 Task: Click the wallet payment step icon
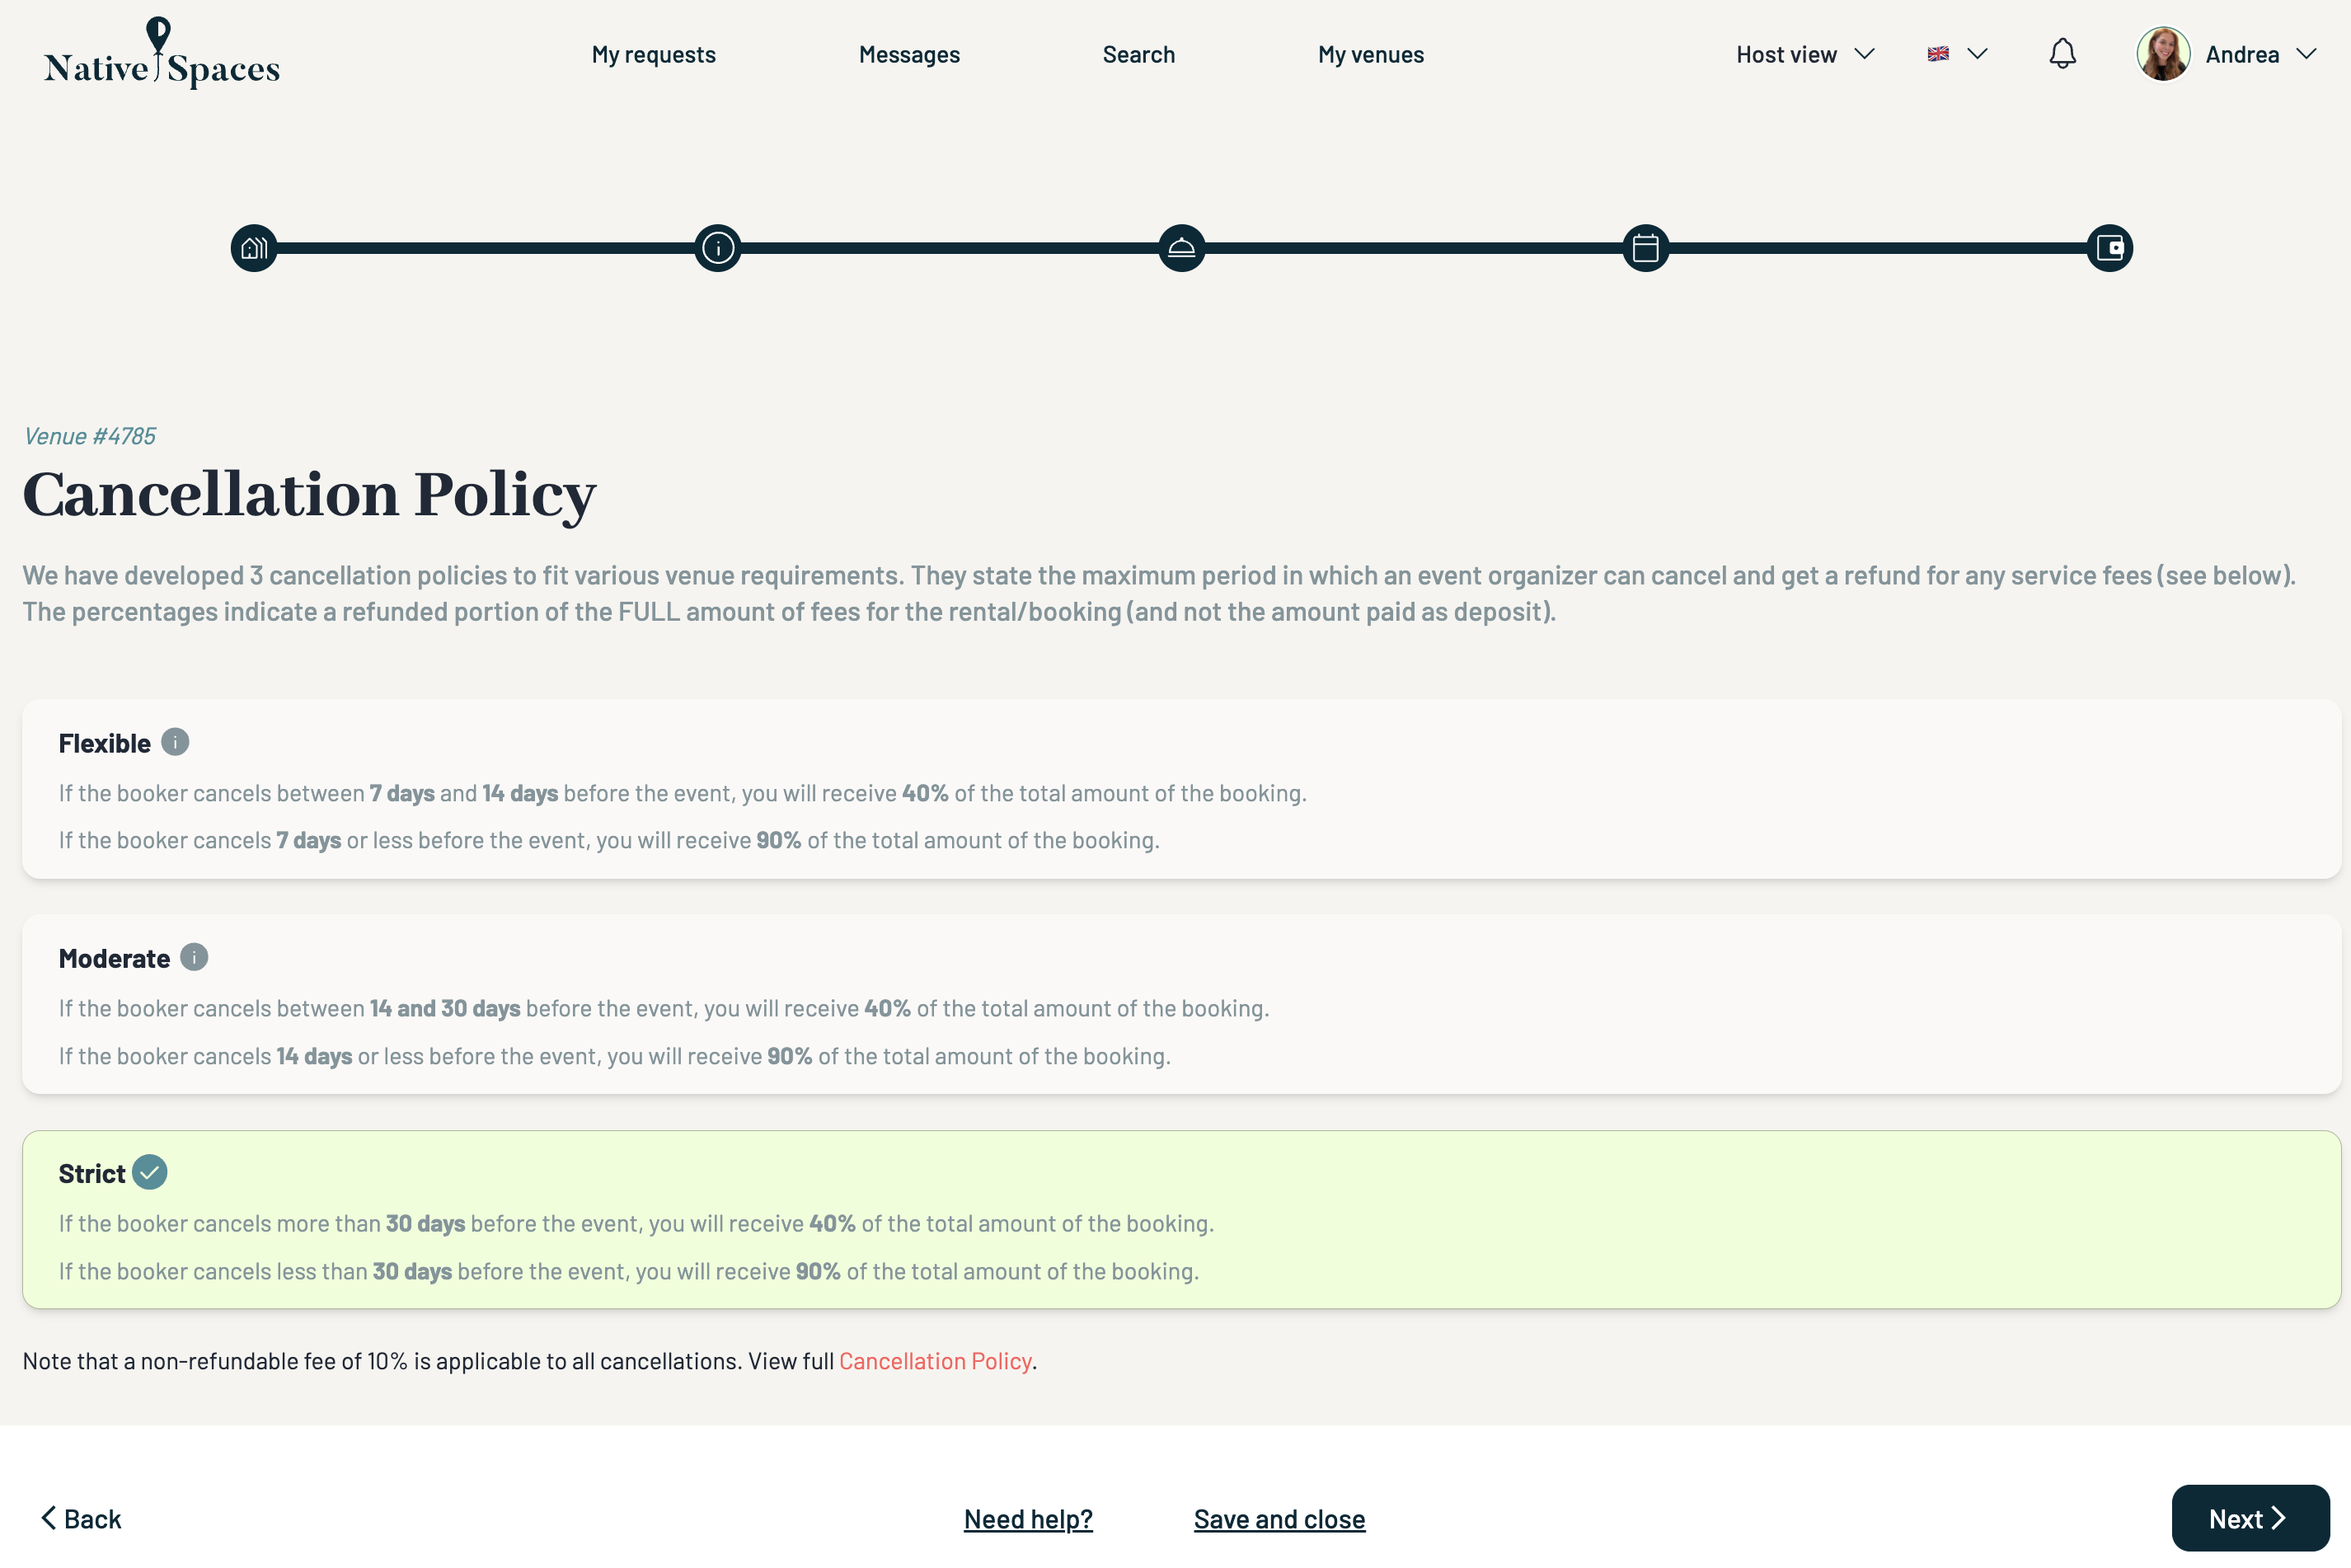tap(2109, 248)
